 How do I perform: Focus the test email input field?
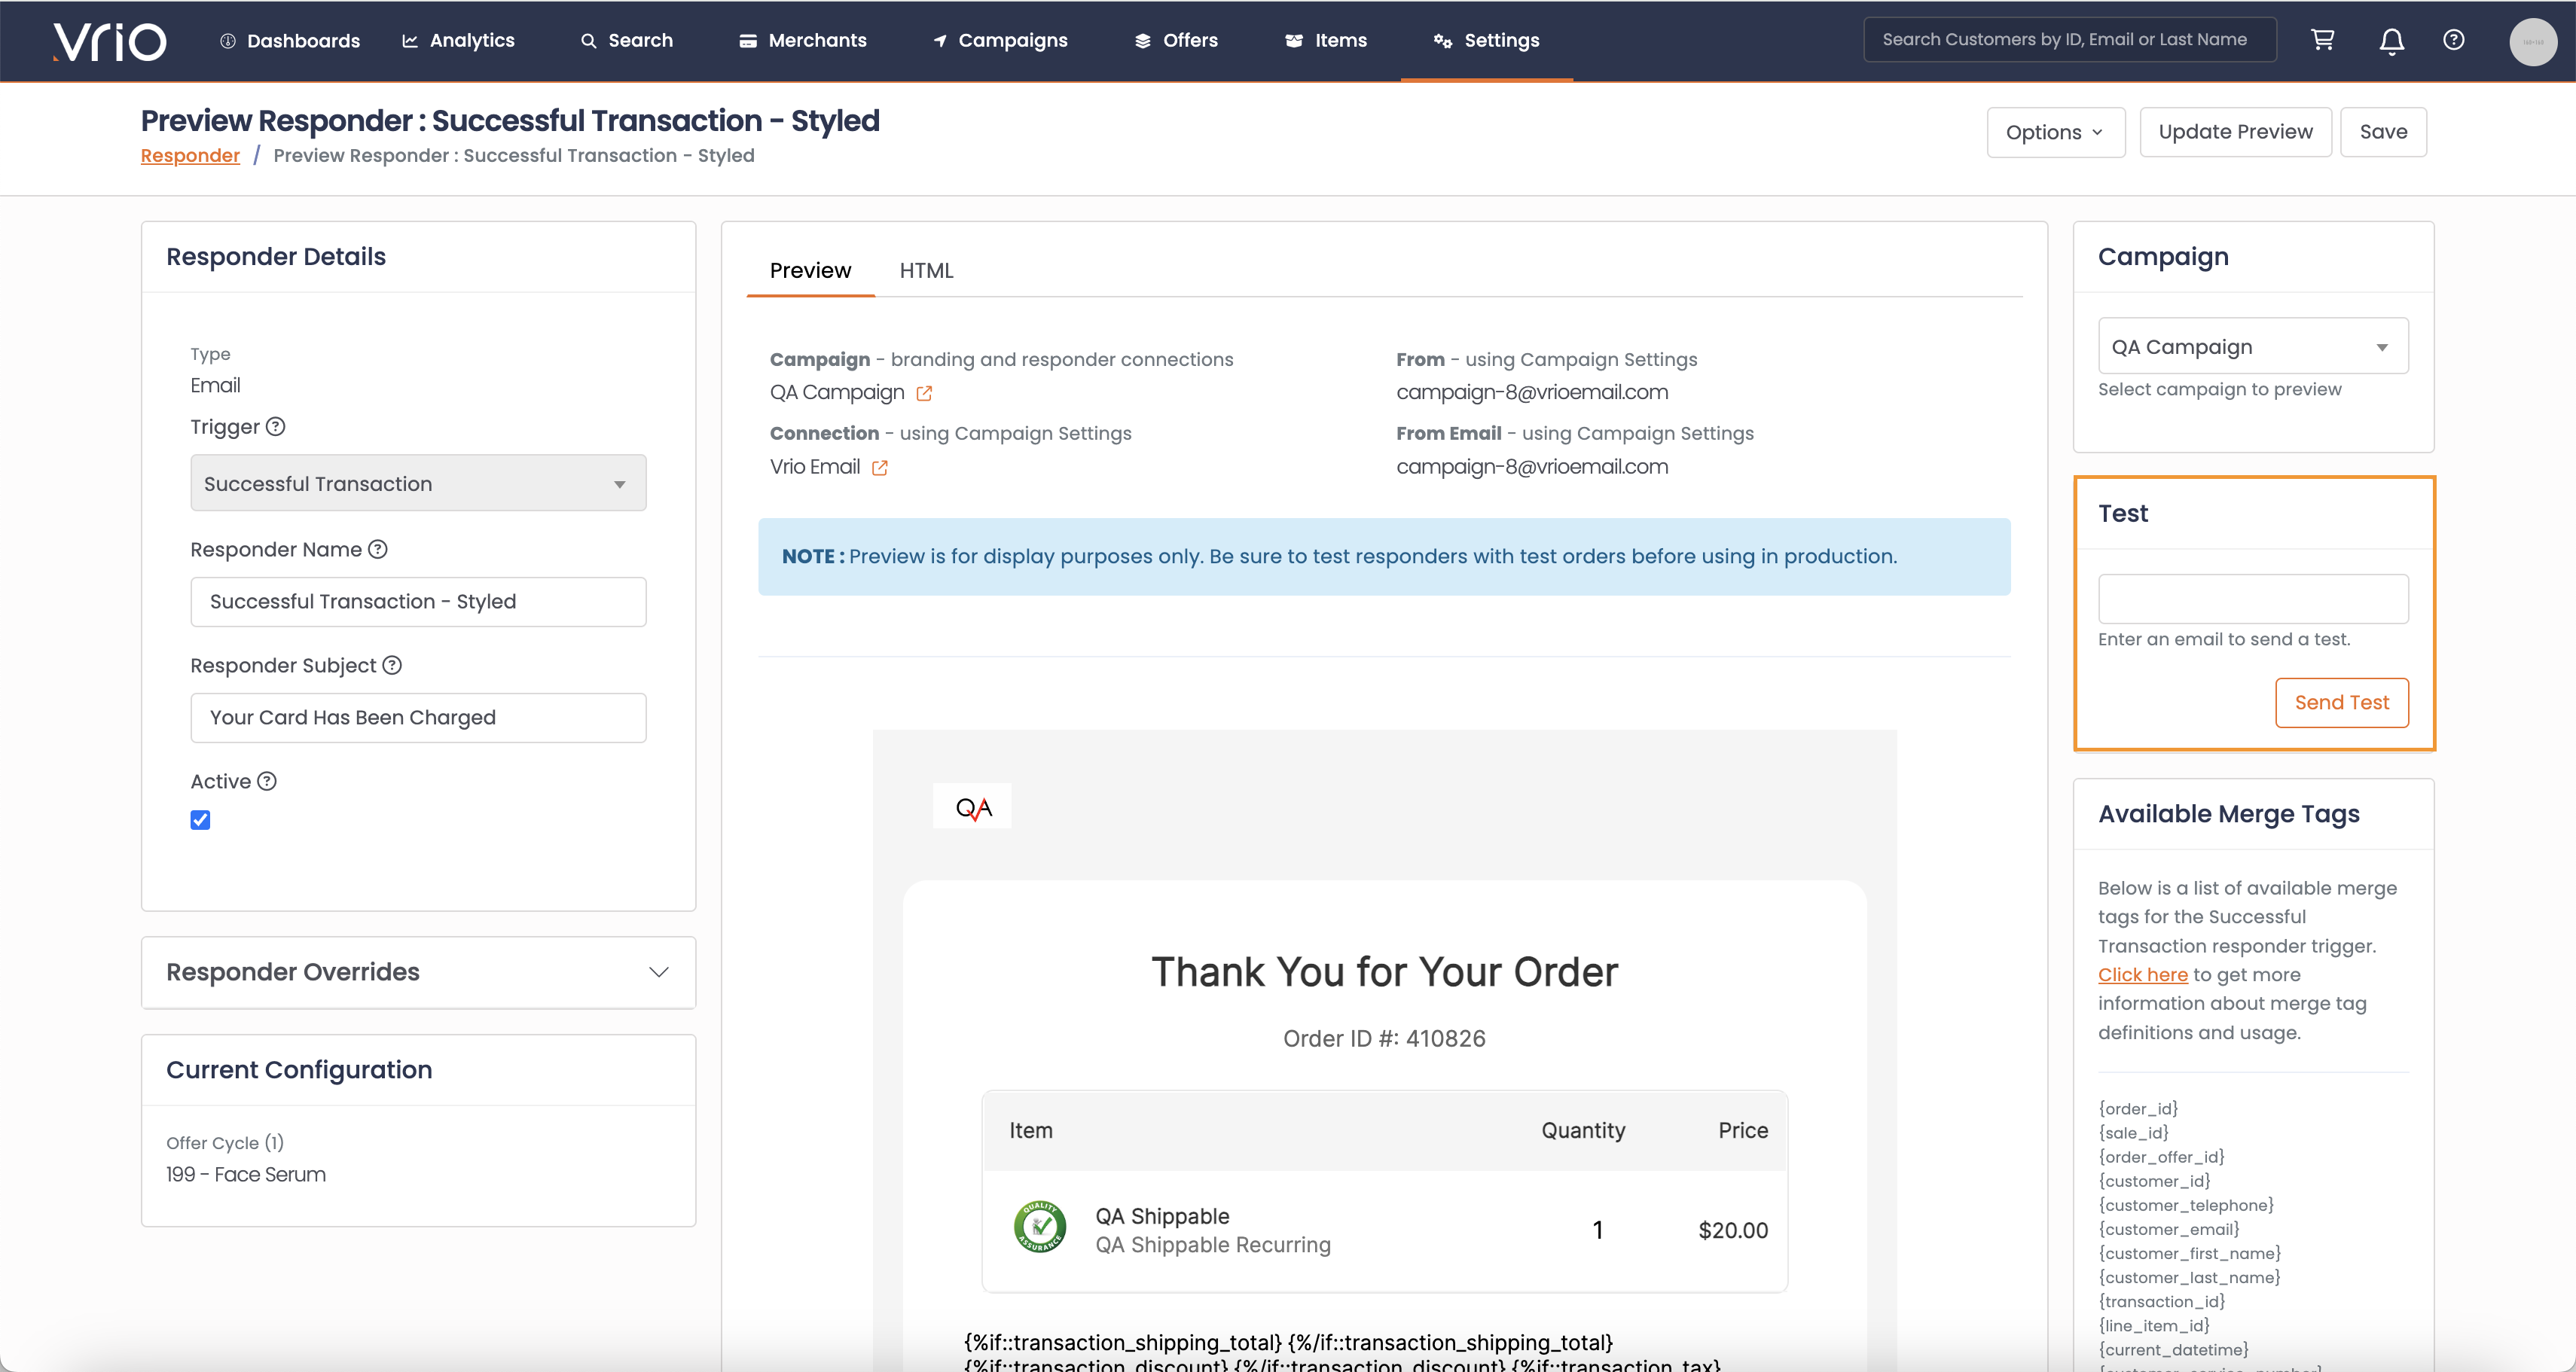point(2253,599)
